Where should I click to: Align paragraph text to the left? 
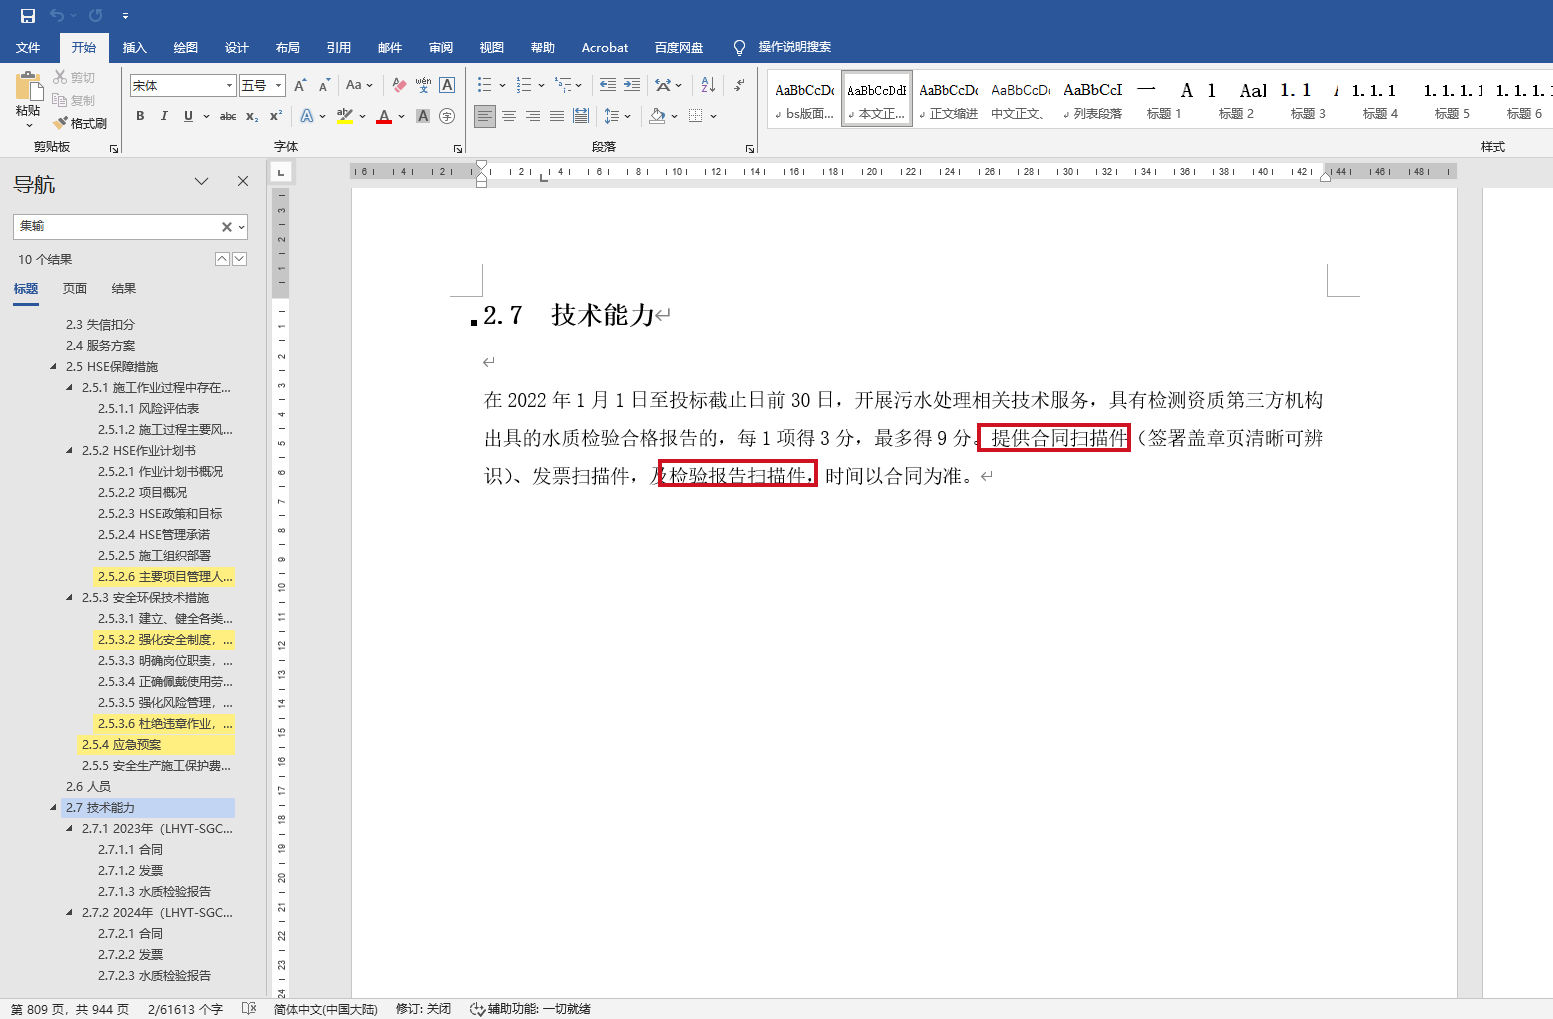(485, 116)
